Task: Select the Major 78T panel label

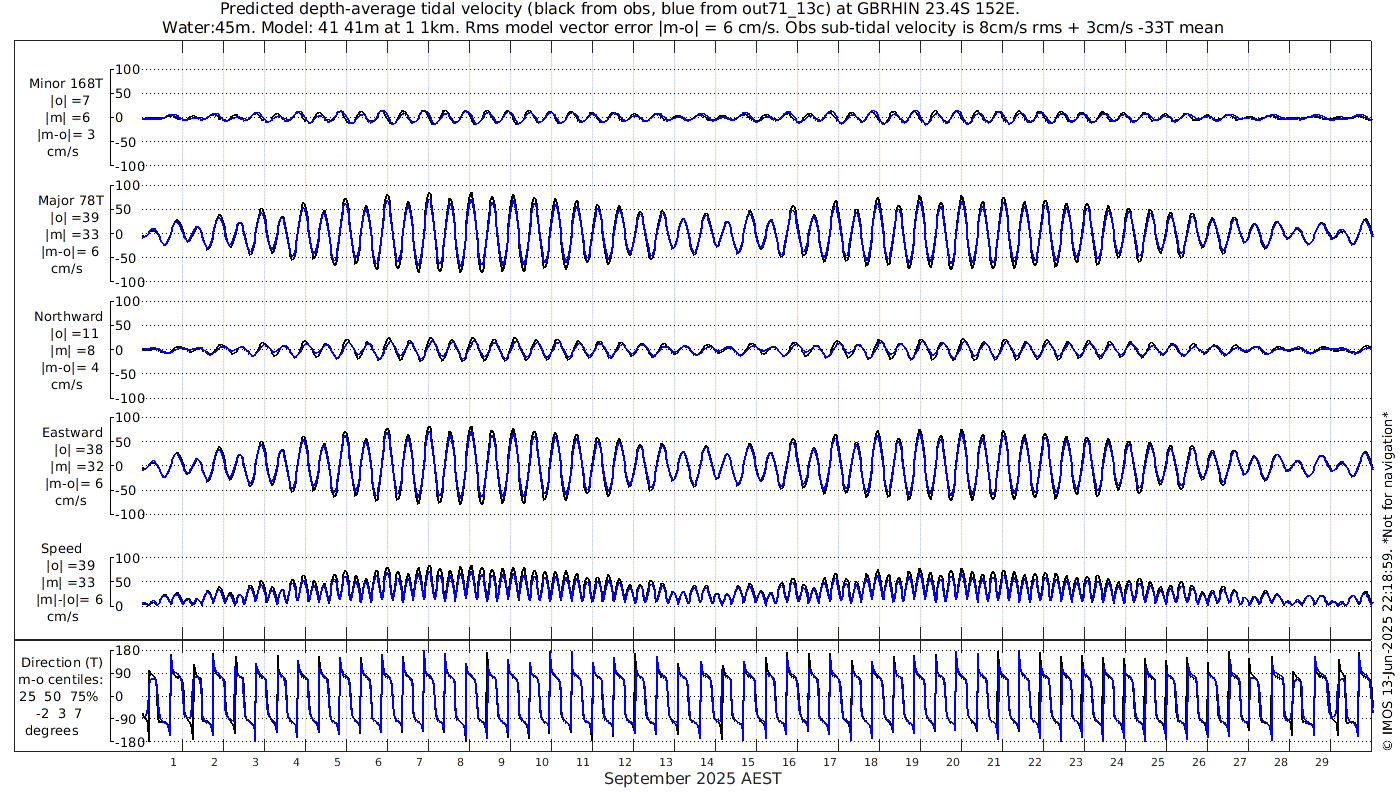Action: pos(67,200)
